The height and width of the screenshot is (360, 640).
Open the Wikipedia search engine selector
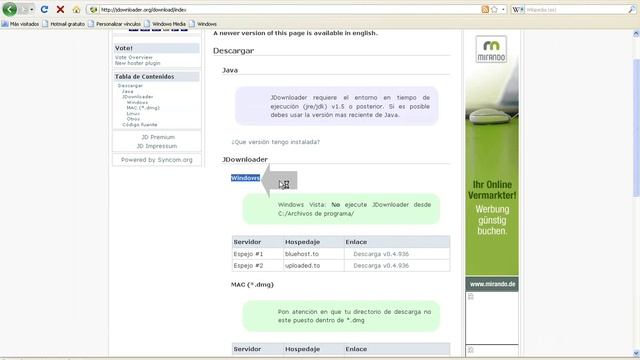[518, 9]
